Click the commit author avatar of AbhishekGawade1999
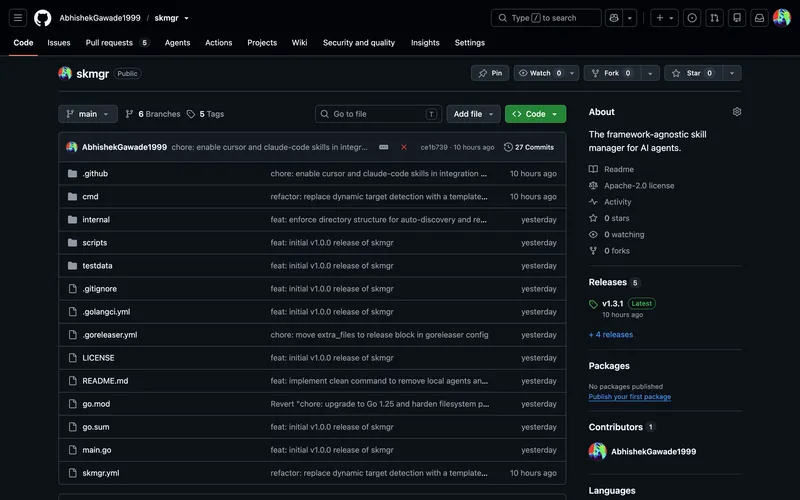Image resolution: width=800 pixels, height=500 pixels. (71, 147)
